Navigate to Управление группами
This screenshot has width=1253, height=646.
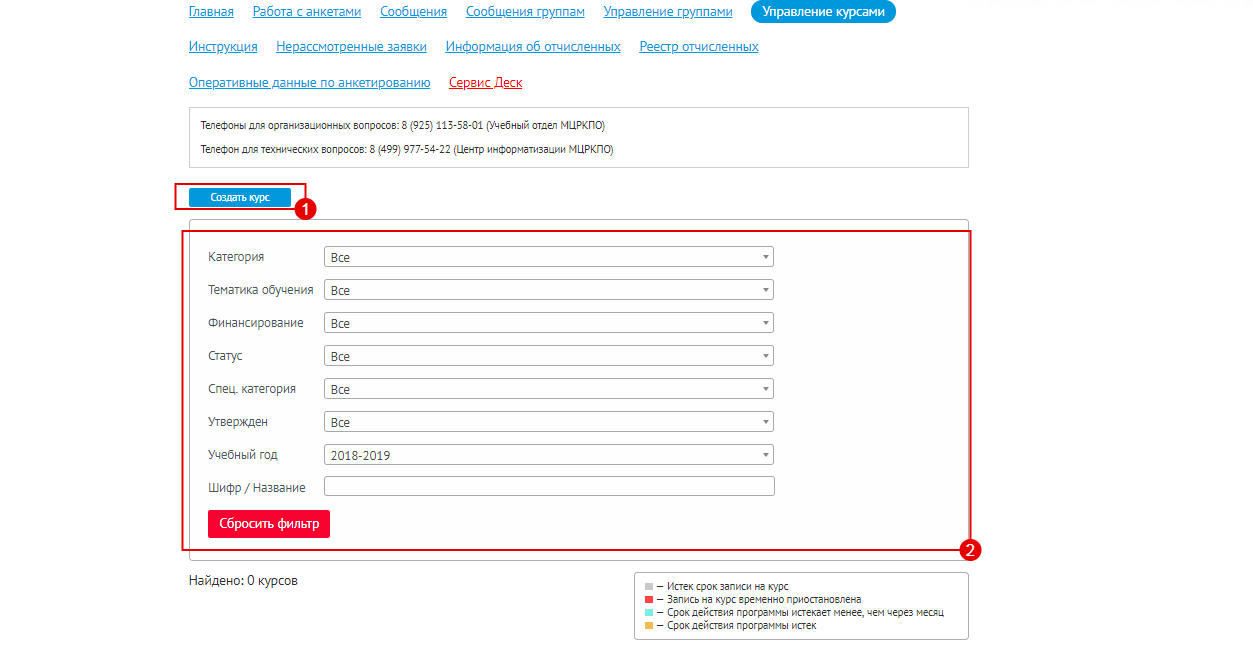(668, 12)
